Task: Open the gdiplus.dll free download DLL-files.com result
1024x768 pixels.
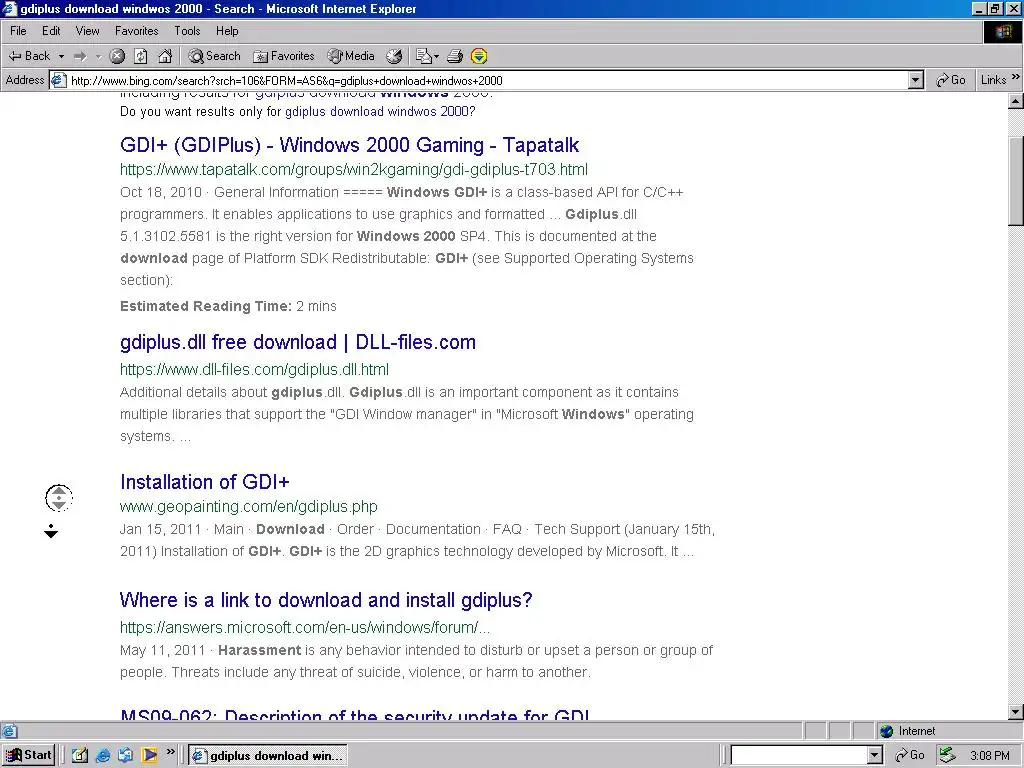Action: [298, 342]
